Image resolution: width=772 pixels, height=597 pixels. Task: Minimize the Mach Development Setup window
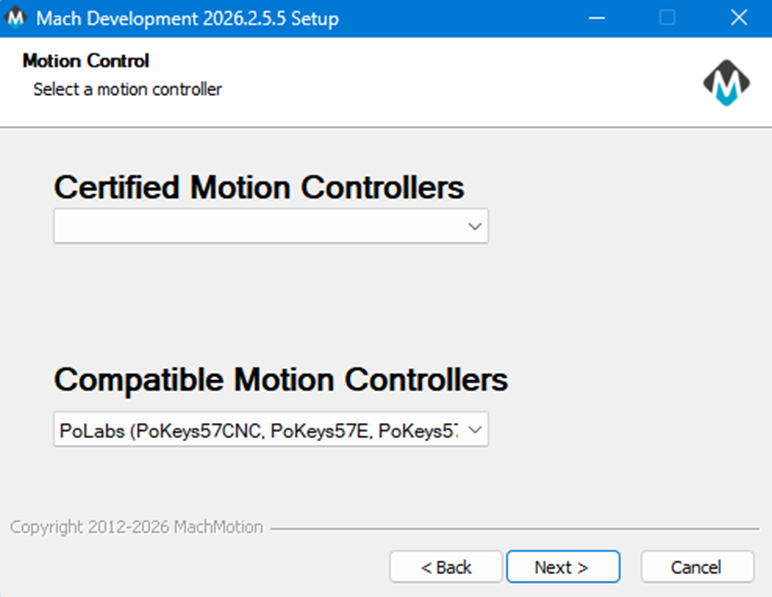point(595,18)
